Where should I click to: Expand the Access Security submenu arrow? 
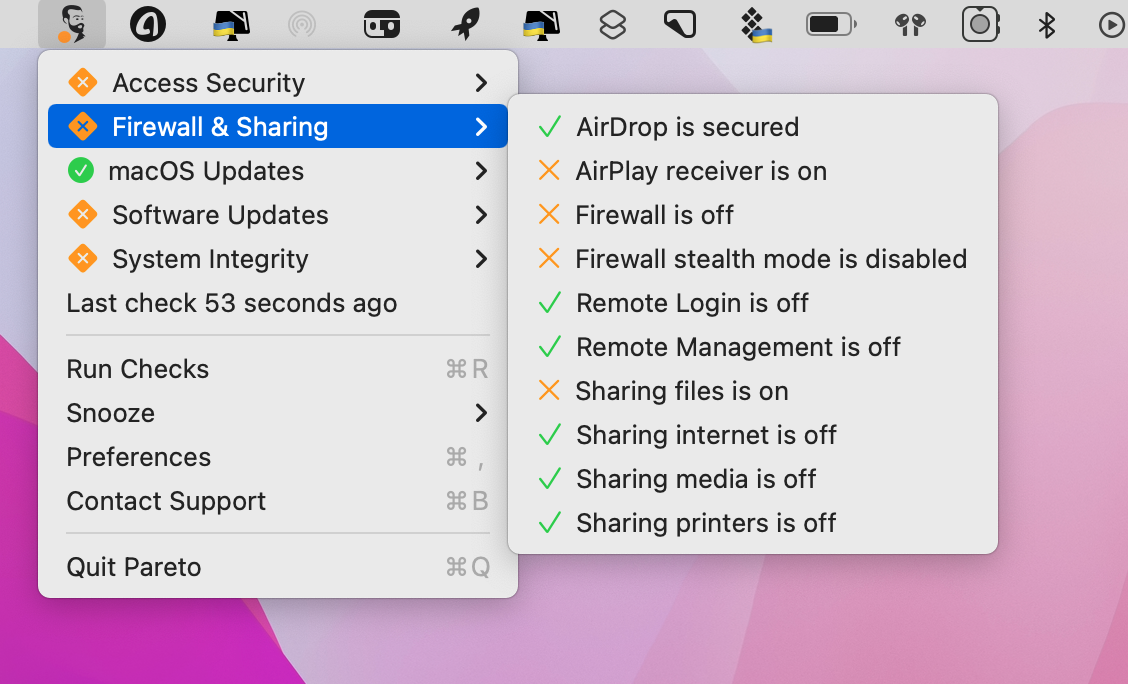[x=481, y=83]
